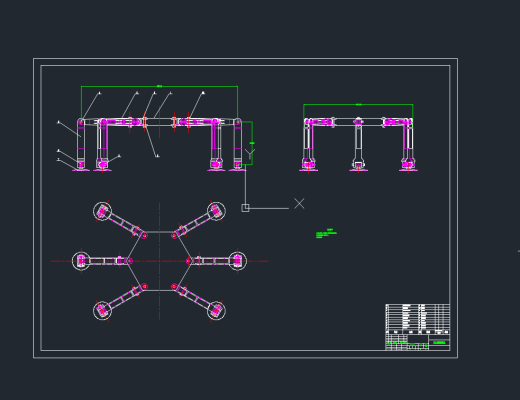Select the lower-right foot pad in plan view
520x400 pixels.
click(216, 311)
